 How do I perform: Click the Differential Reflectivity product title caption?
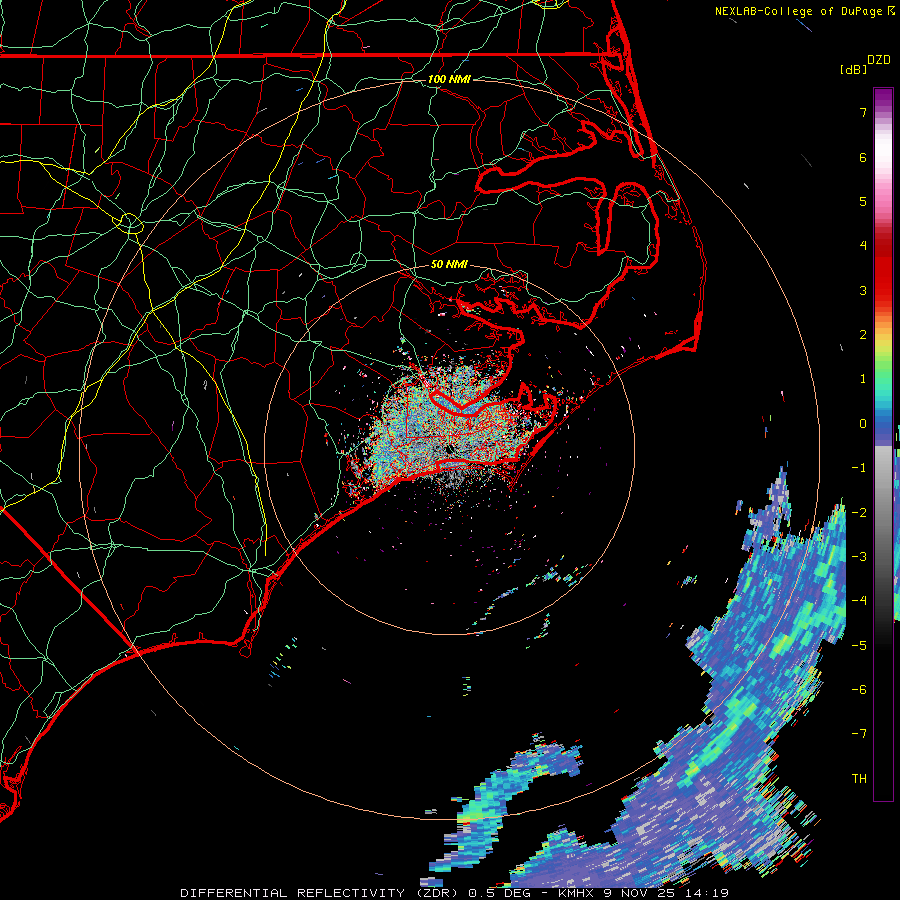click(x=455, y=893)
